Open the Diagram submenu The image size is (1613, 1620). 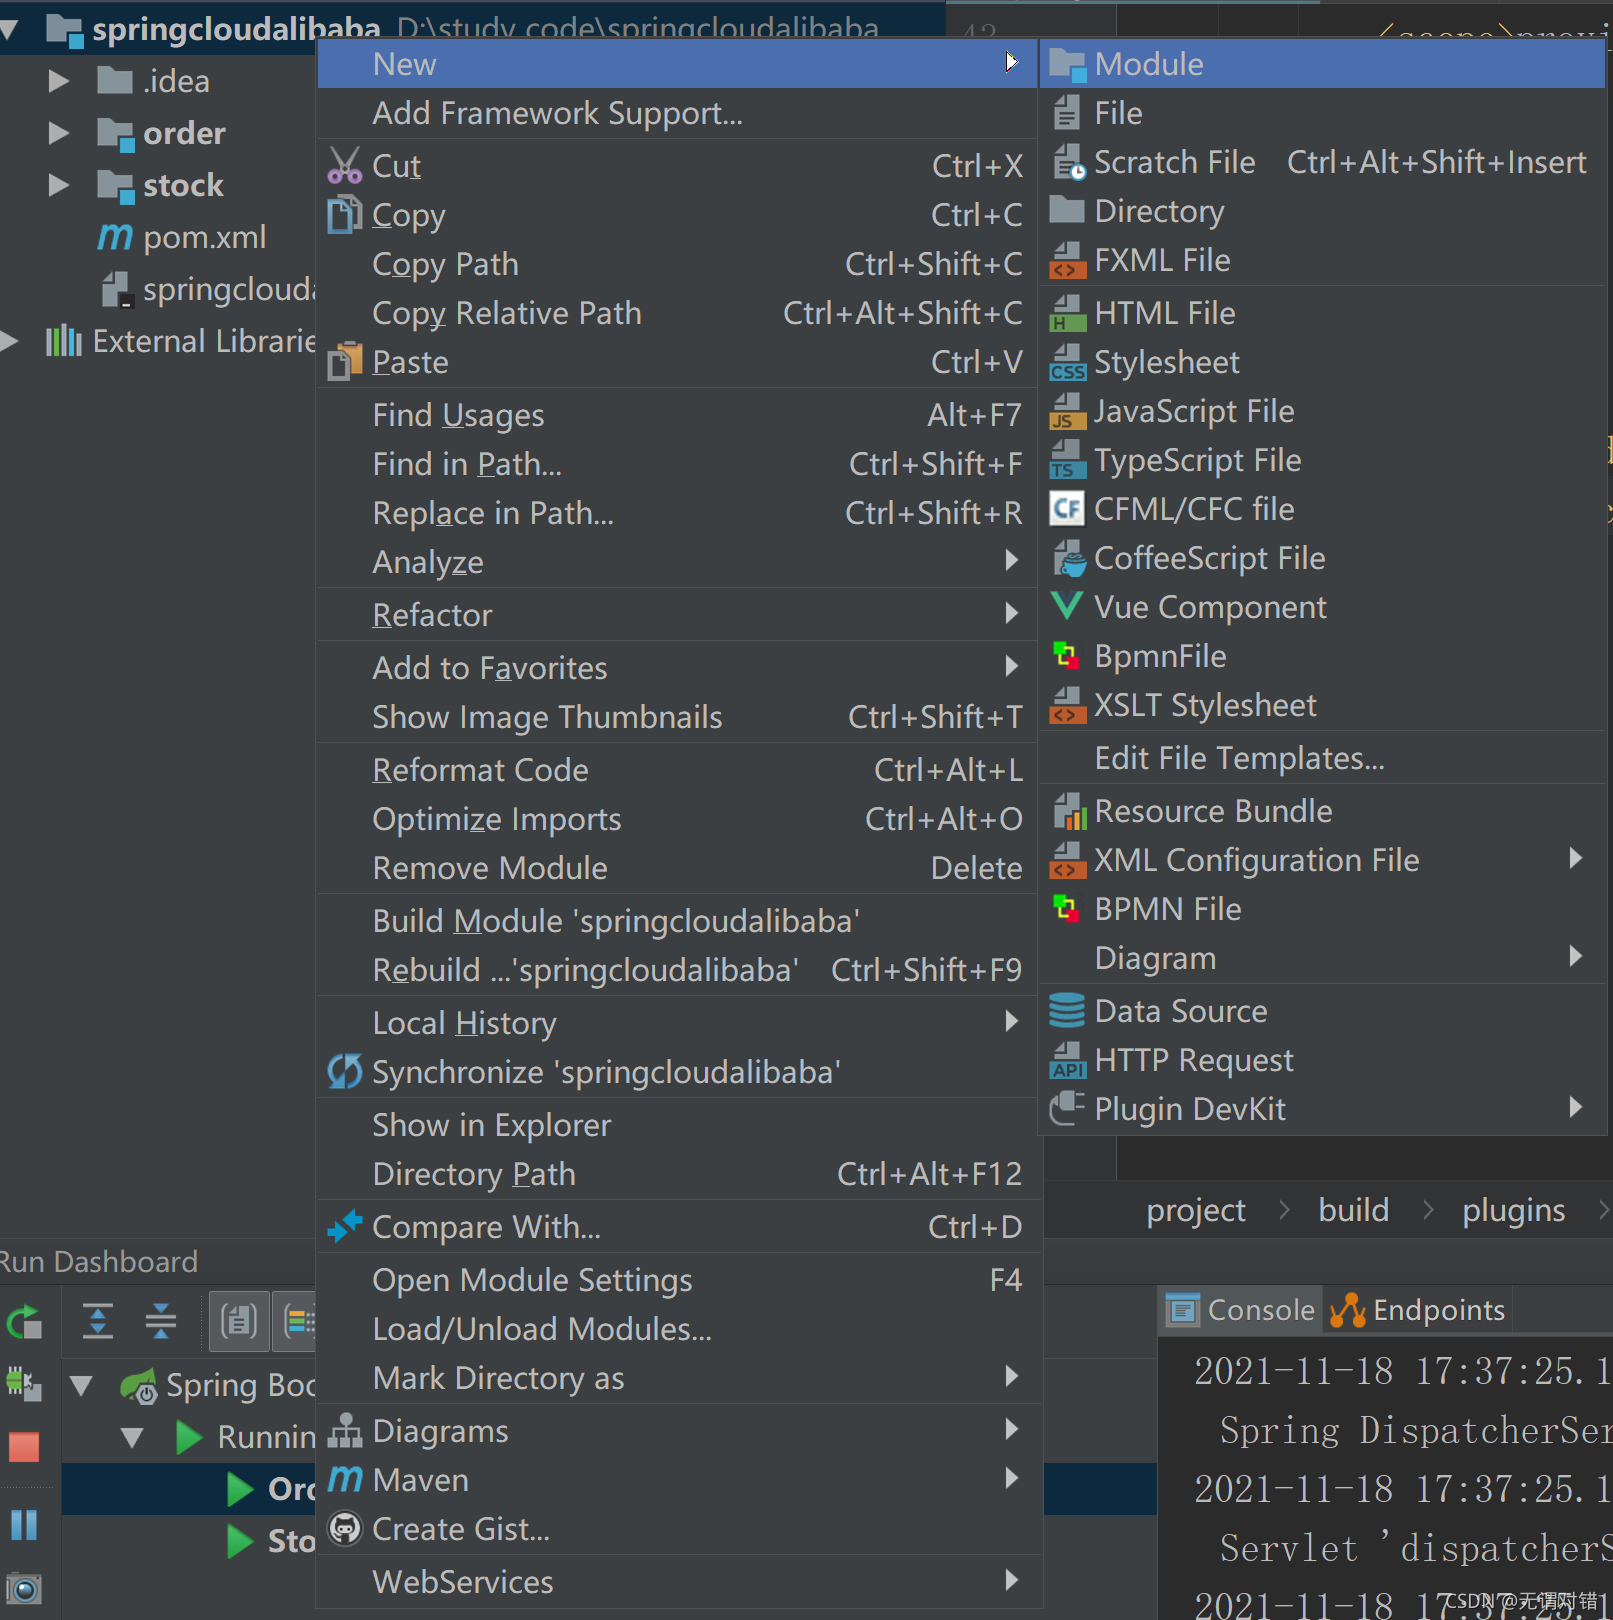click(1322, 958)
